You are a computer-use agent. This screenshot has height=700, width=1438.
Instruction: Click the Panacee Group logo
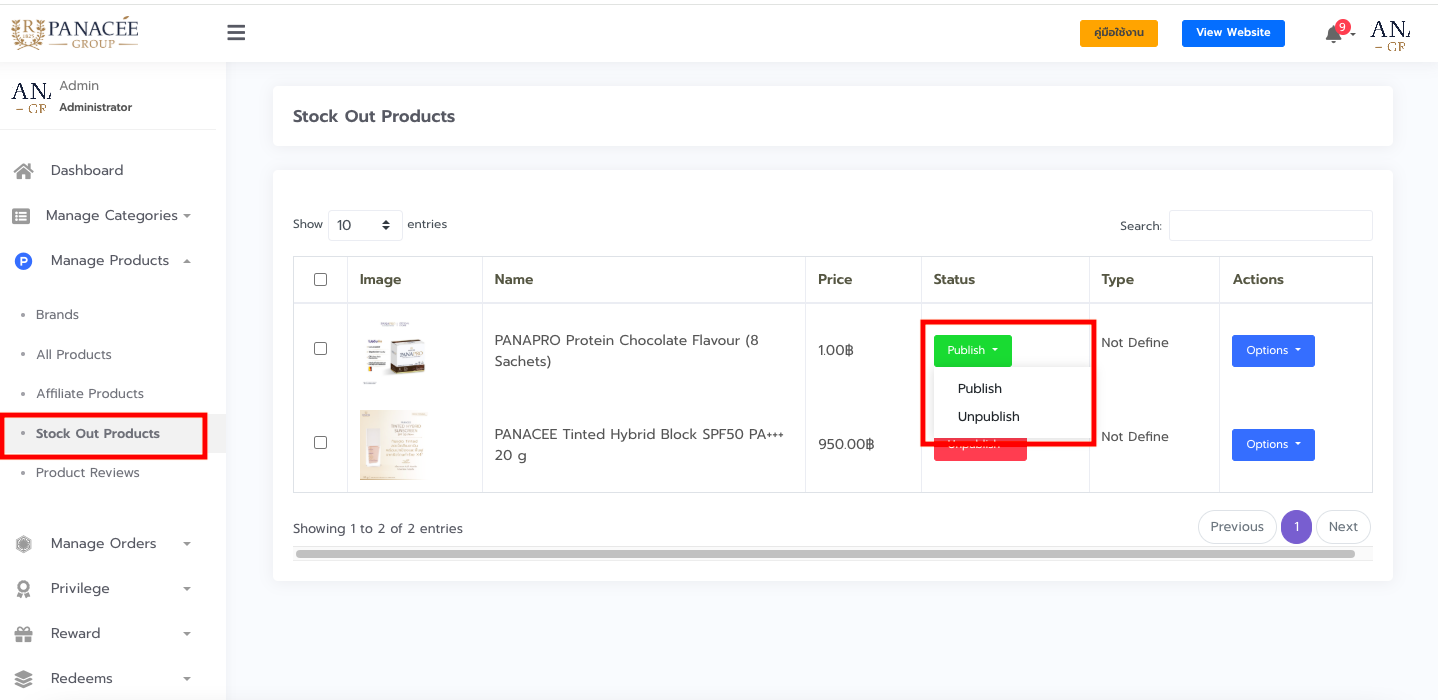74,33
